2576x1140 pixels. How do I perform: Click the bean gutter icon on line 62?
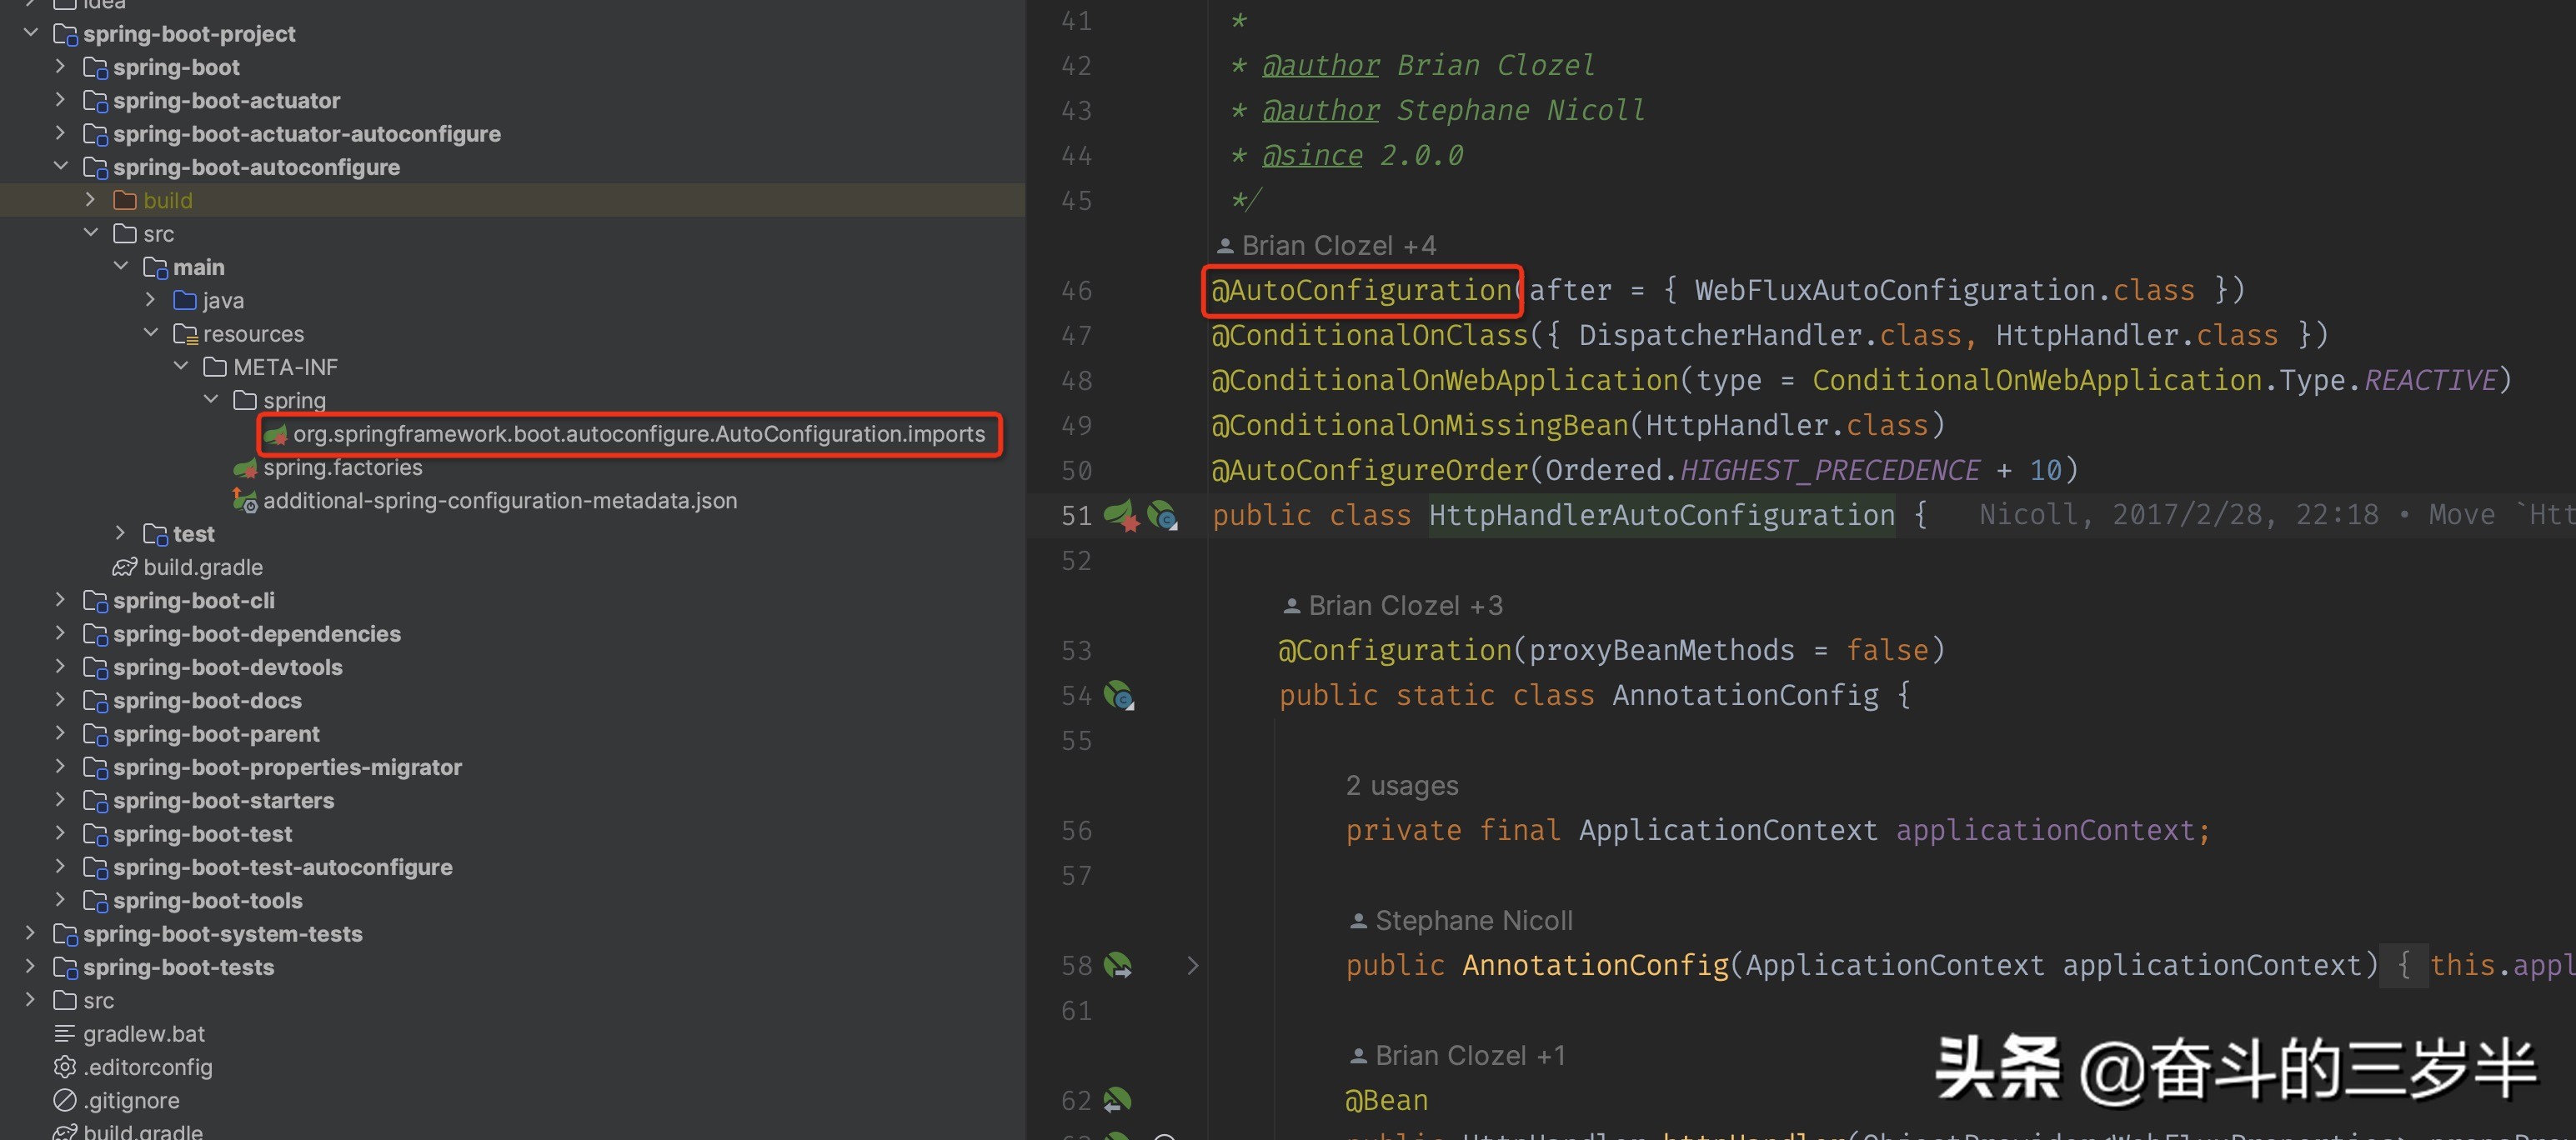(1117, 1100)
